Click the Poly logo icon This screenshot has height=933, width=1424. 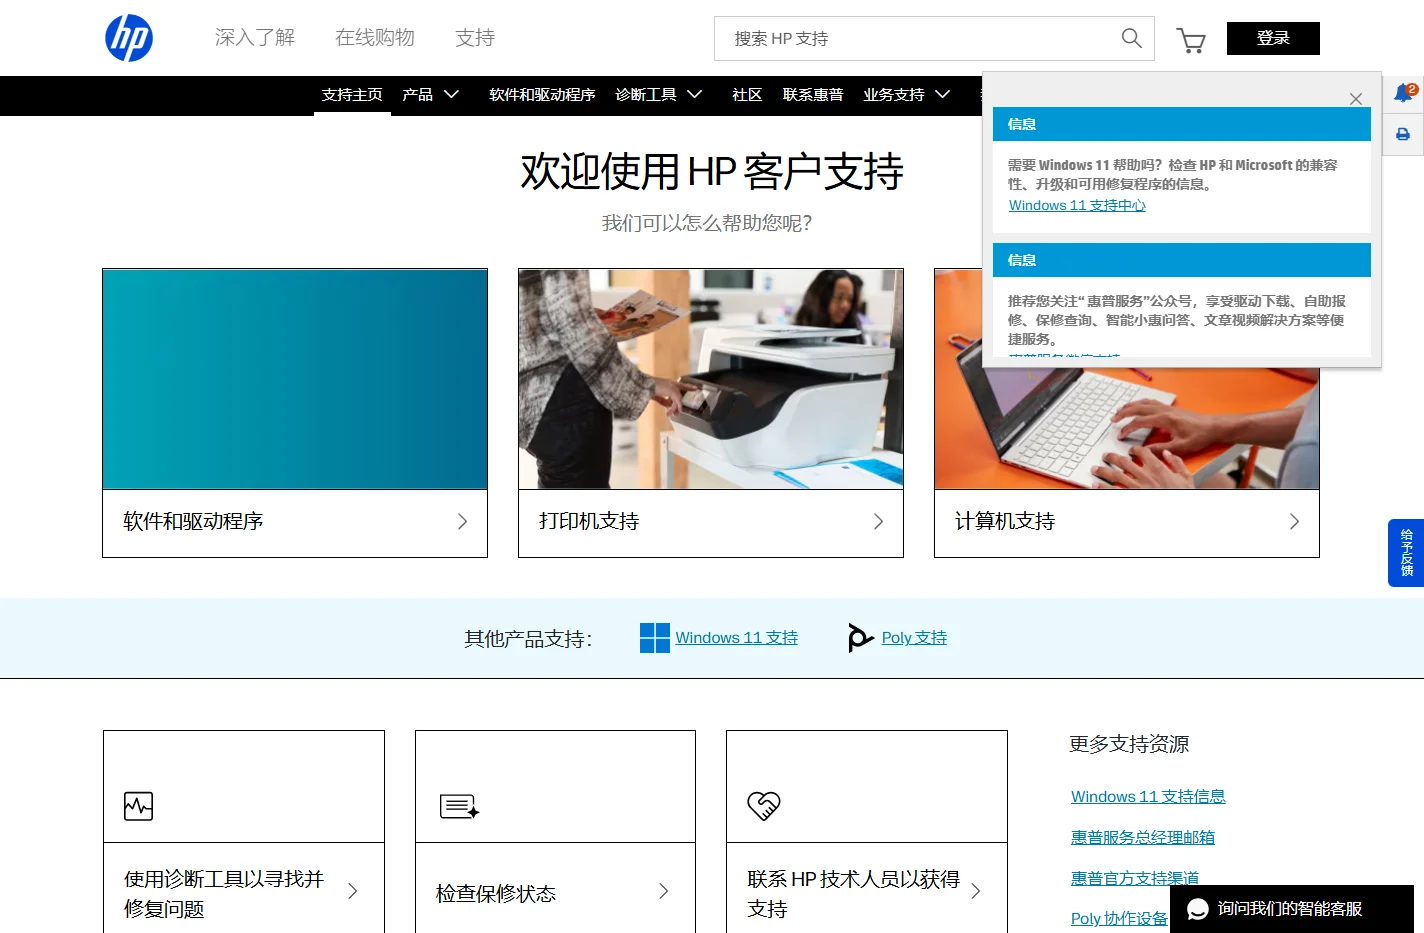860,637
